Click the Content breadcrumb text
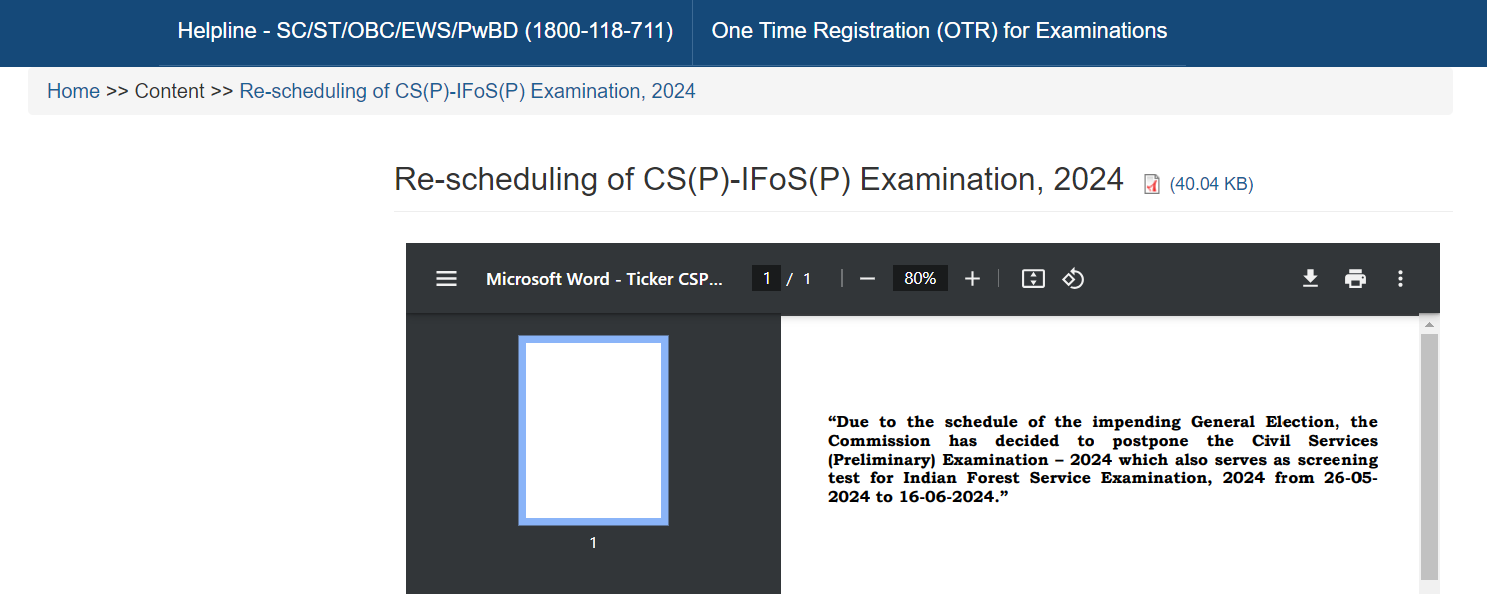This screenshot has width=1487, height=594. 169,91
